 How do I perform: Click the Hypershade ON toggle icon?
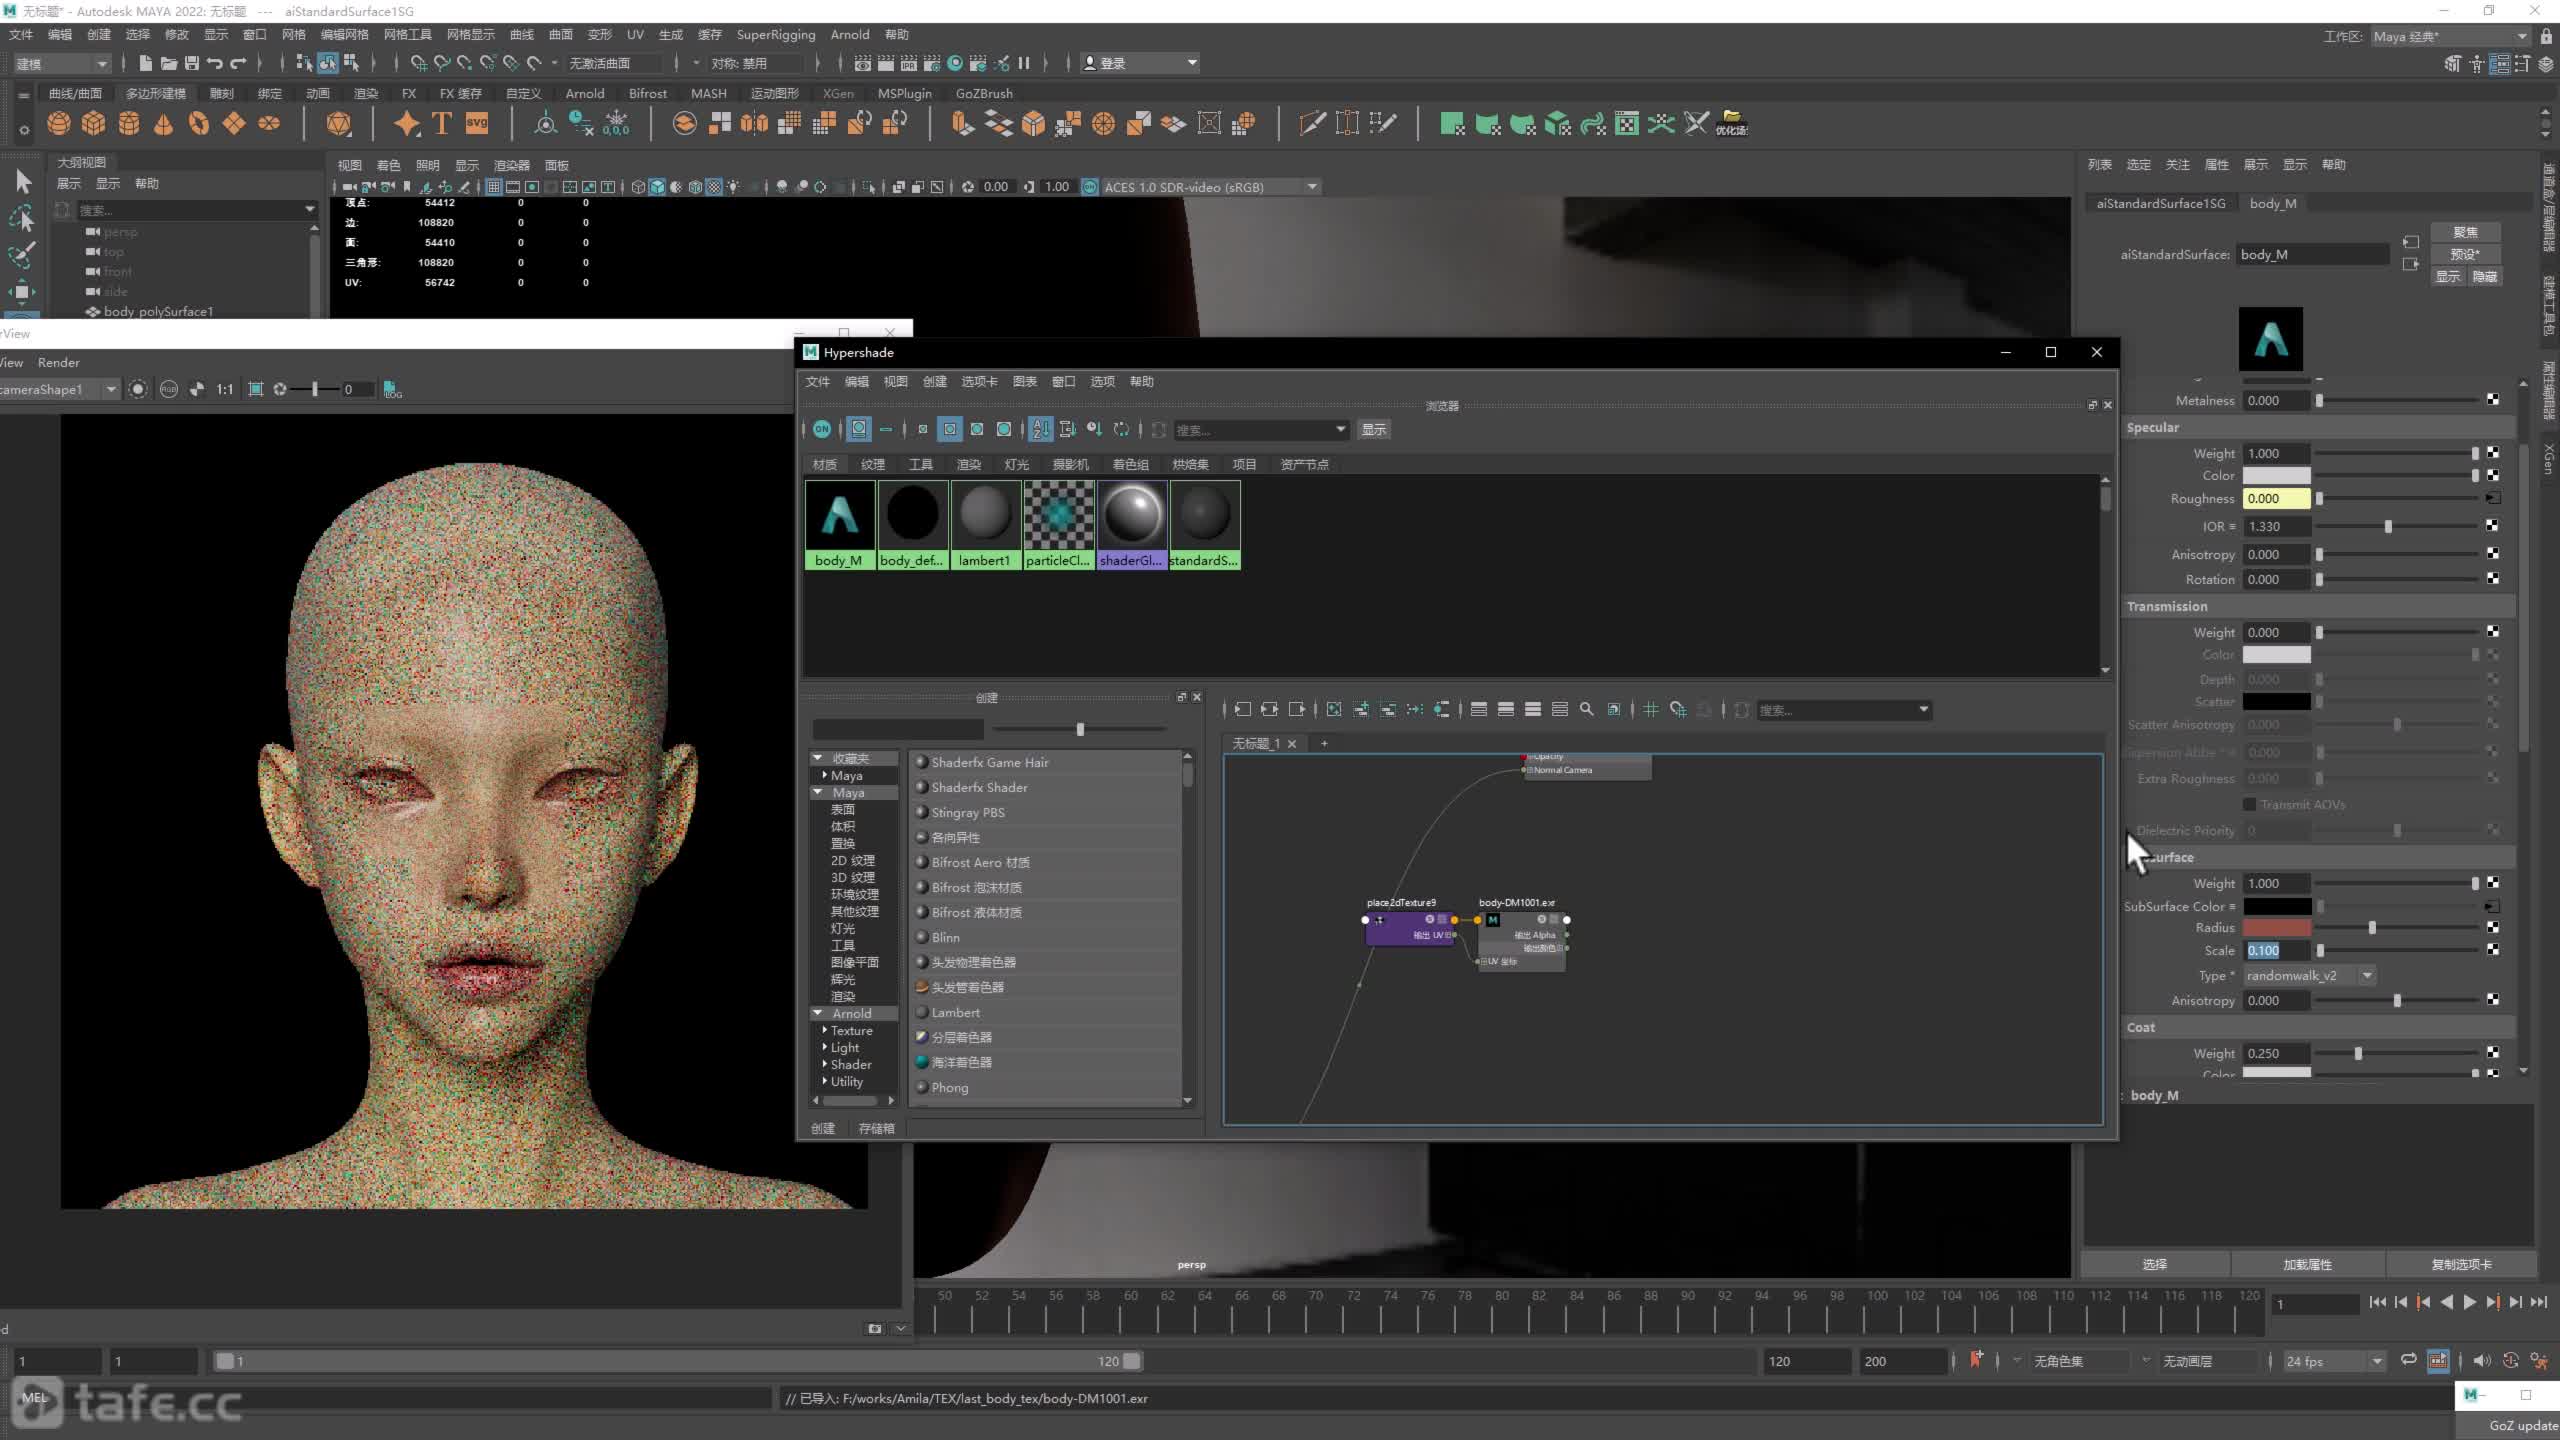(x=822, y=429)
